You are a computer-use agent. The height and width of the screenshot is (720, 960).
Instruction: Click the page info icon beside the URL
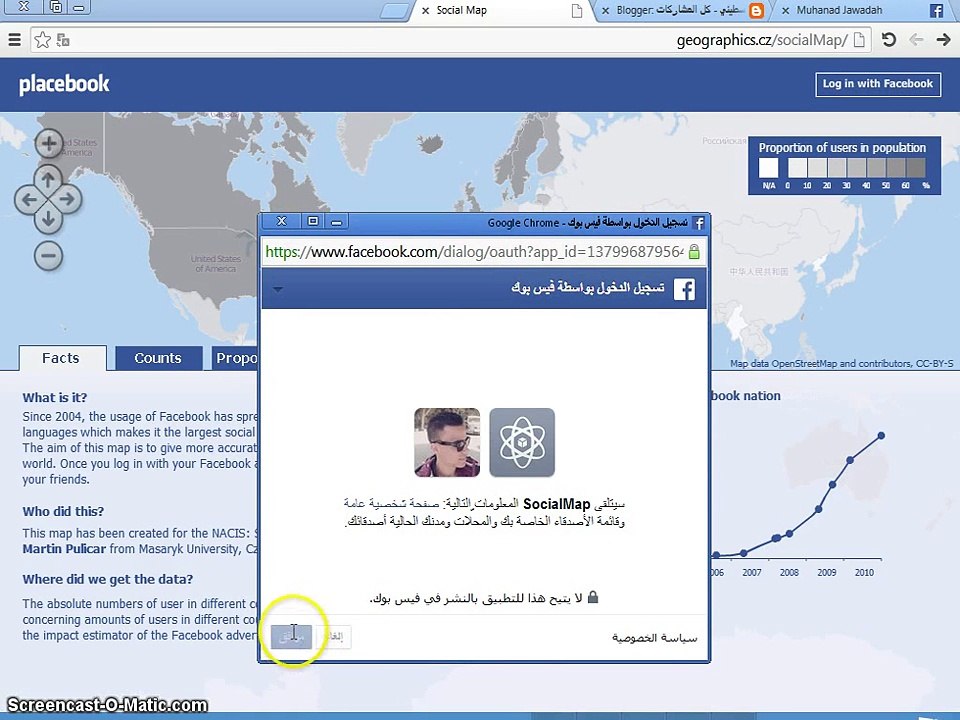pos(860,40)
